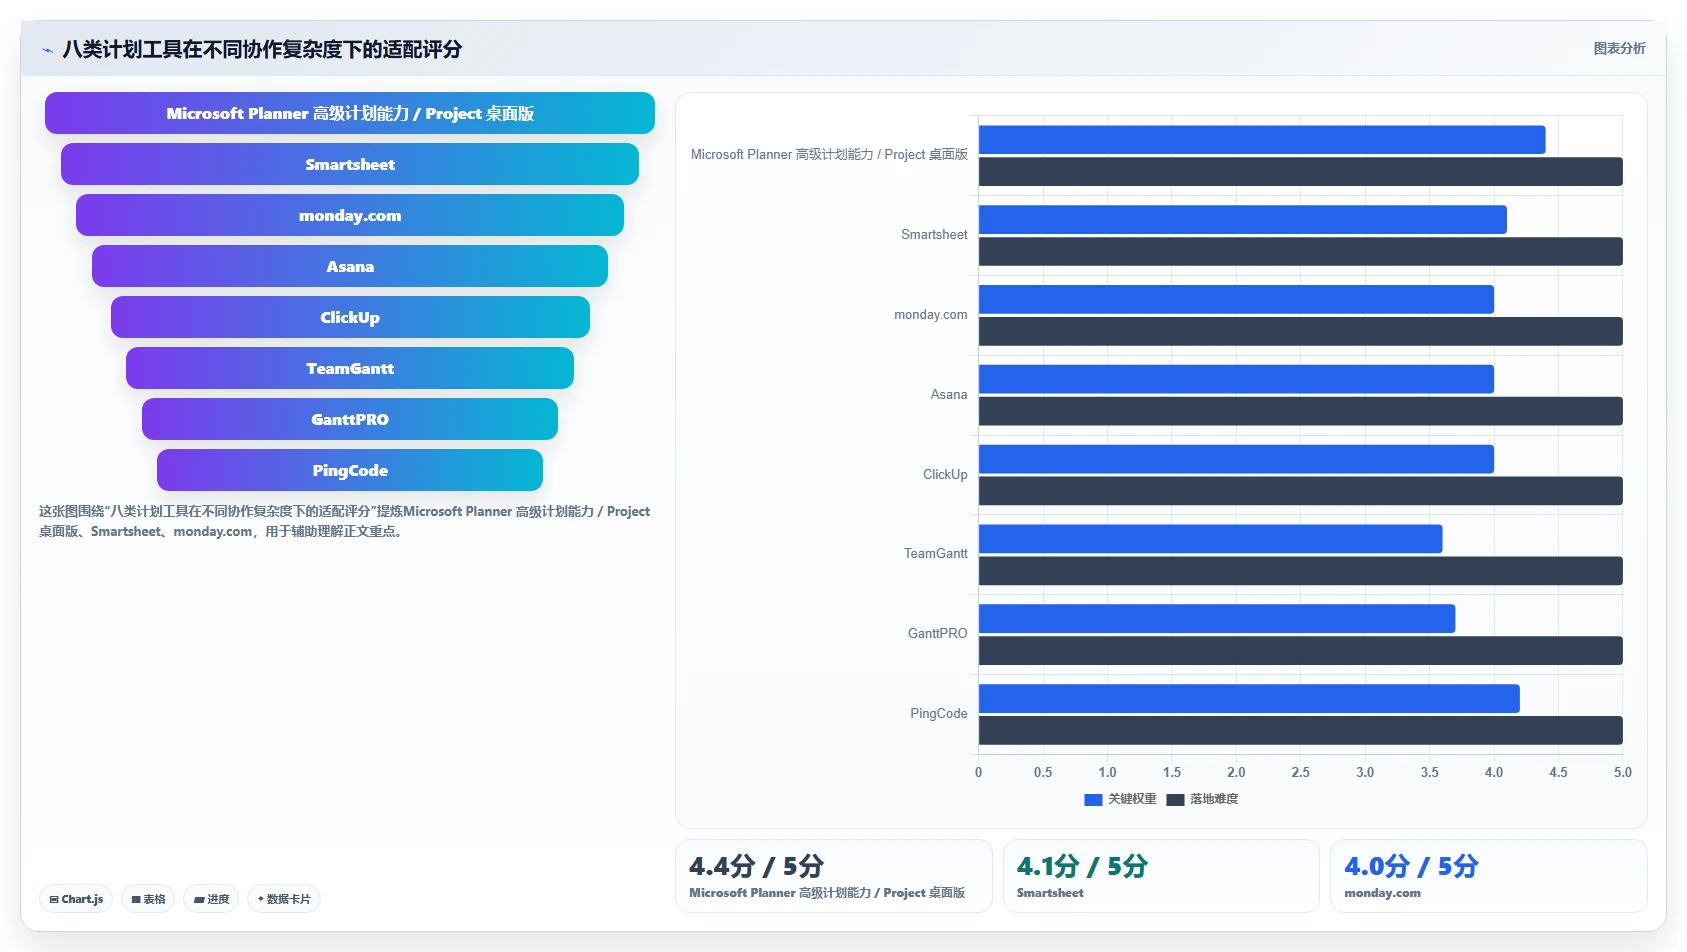Click the Microsoft Planner y-axis label in the chart
This screenshot has height=952, width=1687.
coord(829,155)
